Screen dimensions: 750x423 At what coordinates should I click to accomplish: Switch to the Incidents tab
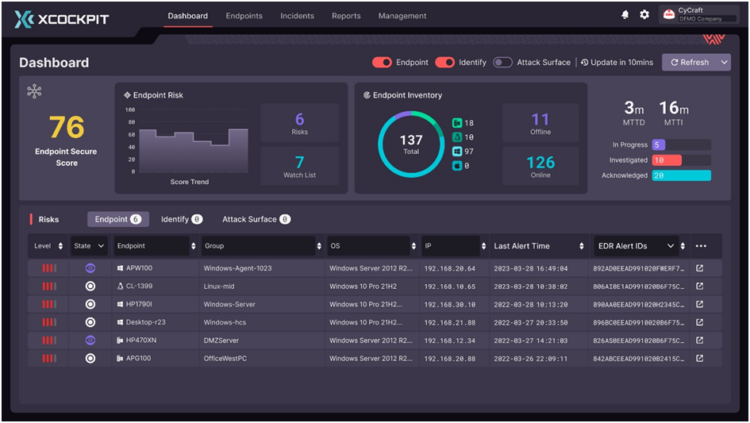click(x=297, y=16)
